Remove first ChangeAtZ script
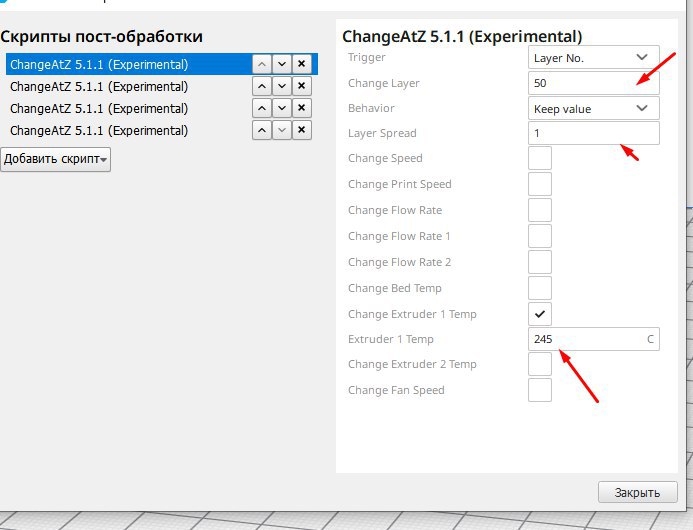 tap(301, 64)
